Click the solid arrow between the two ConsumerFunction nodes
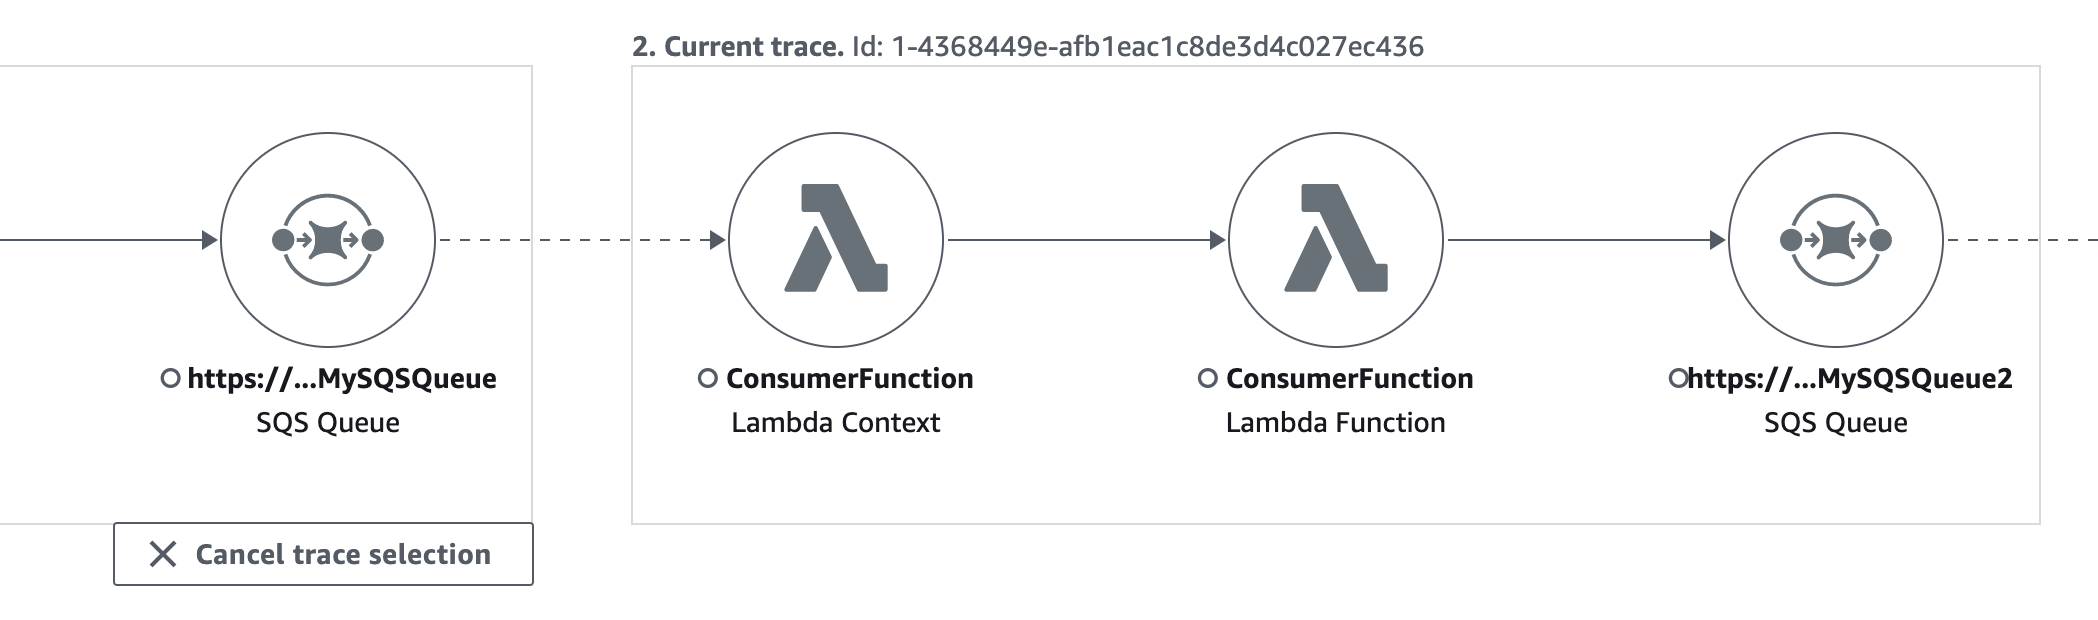The height and width of the screenshot is (620, 2098). click(1085, 239)
